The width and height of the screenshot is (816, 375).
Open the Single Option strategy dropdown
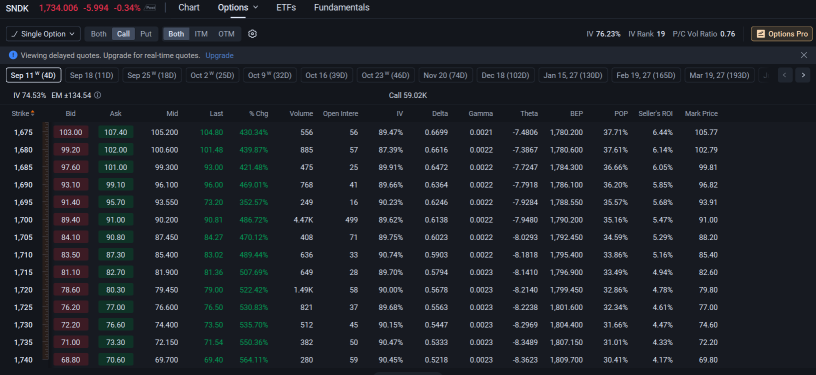[43, 34]
